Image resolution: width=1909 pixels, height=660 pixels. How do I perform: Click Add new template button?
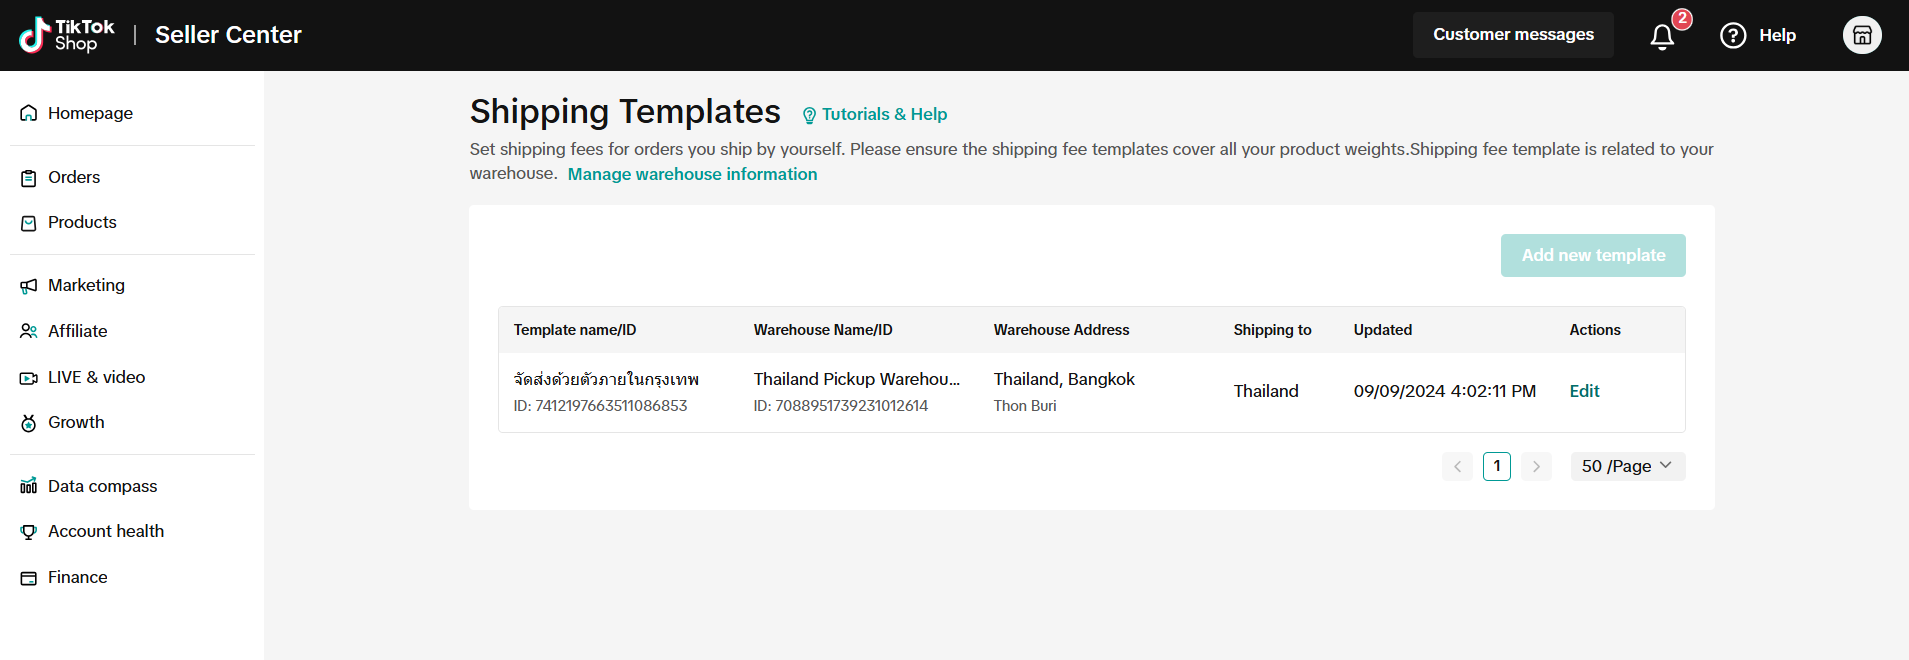tap(1593, 255)
